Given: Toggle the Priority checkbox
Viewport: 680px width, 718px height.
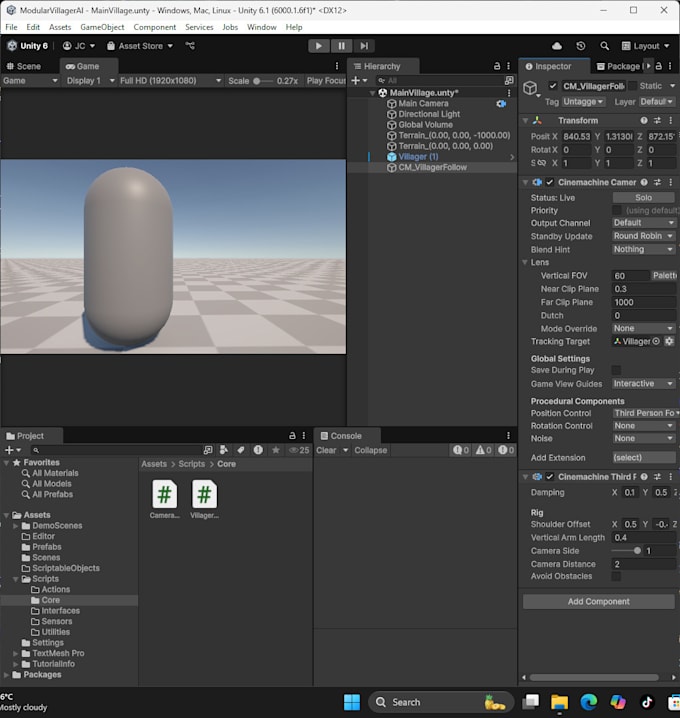Looking at the screenshot, I should point(617,210).
